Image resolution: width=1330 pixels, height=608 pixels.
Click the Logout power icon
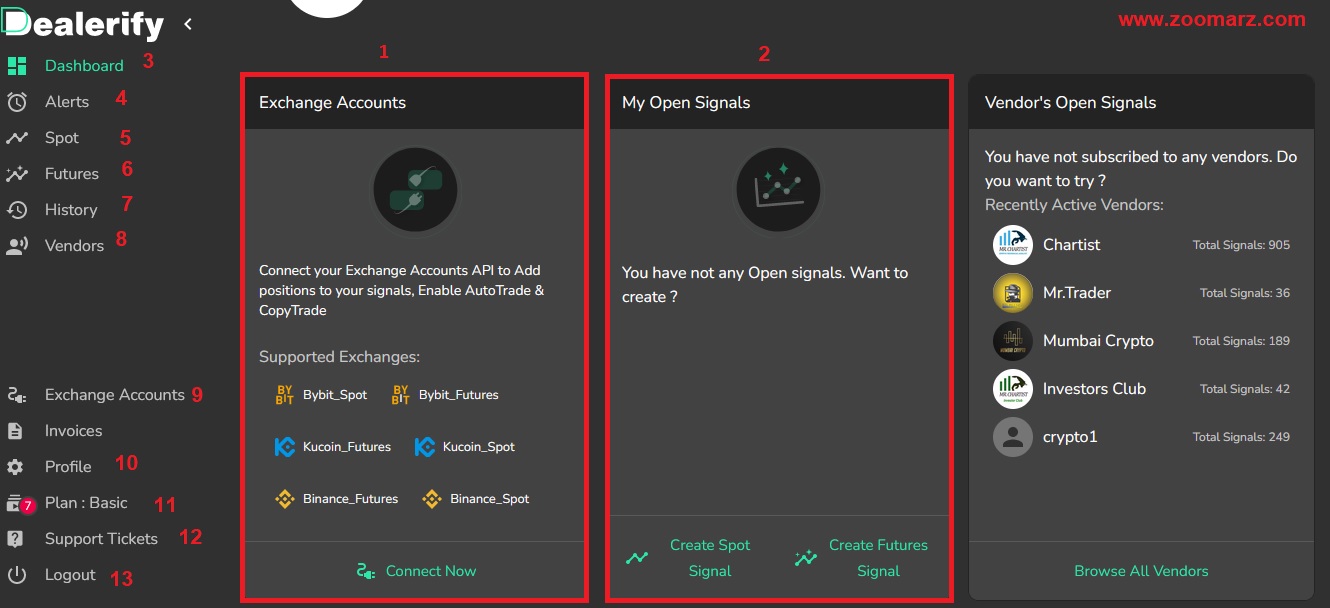[16, 575]
